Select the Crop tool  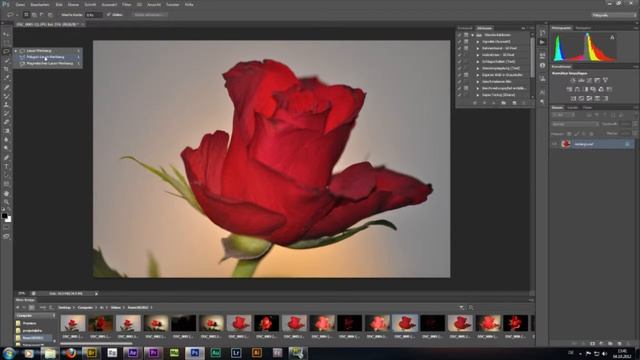click(6, 69)
